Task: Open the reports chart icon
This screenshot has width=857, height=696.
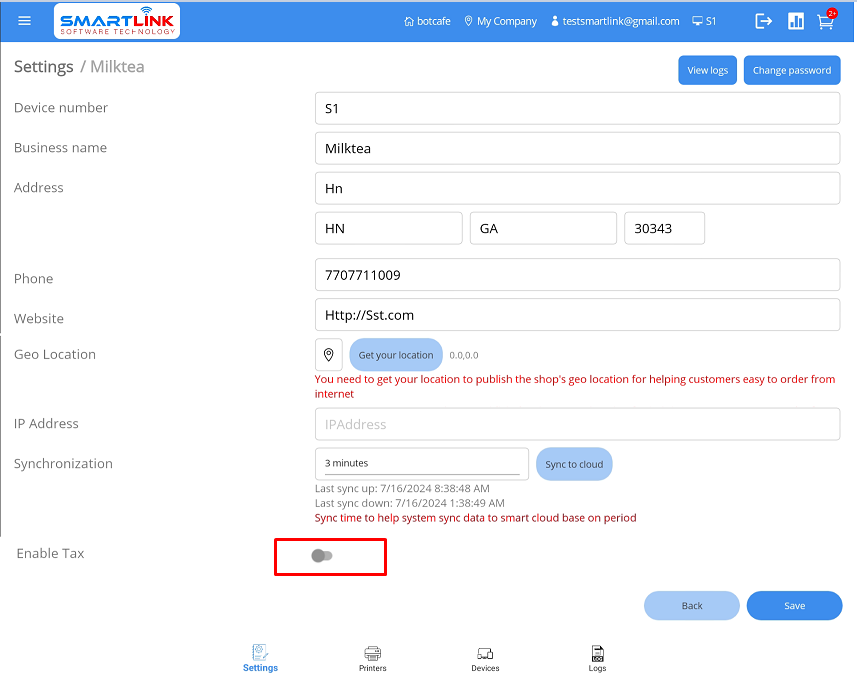Action: tap(796, 21)
